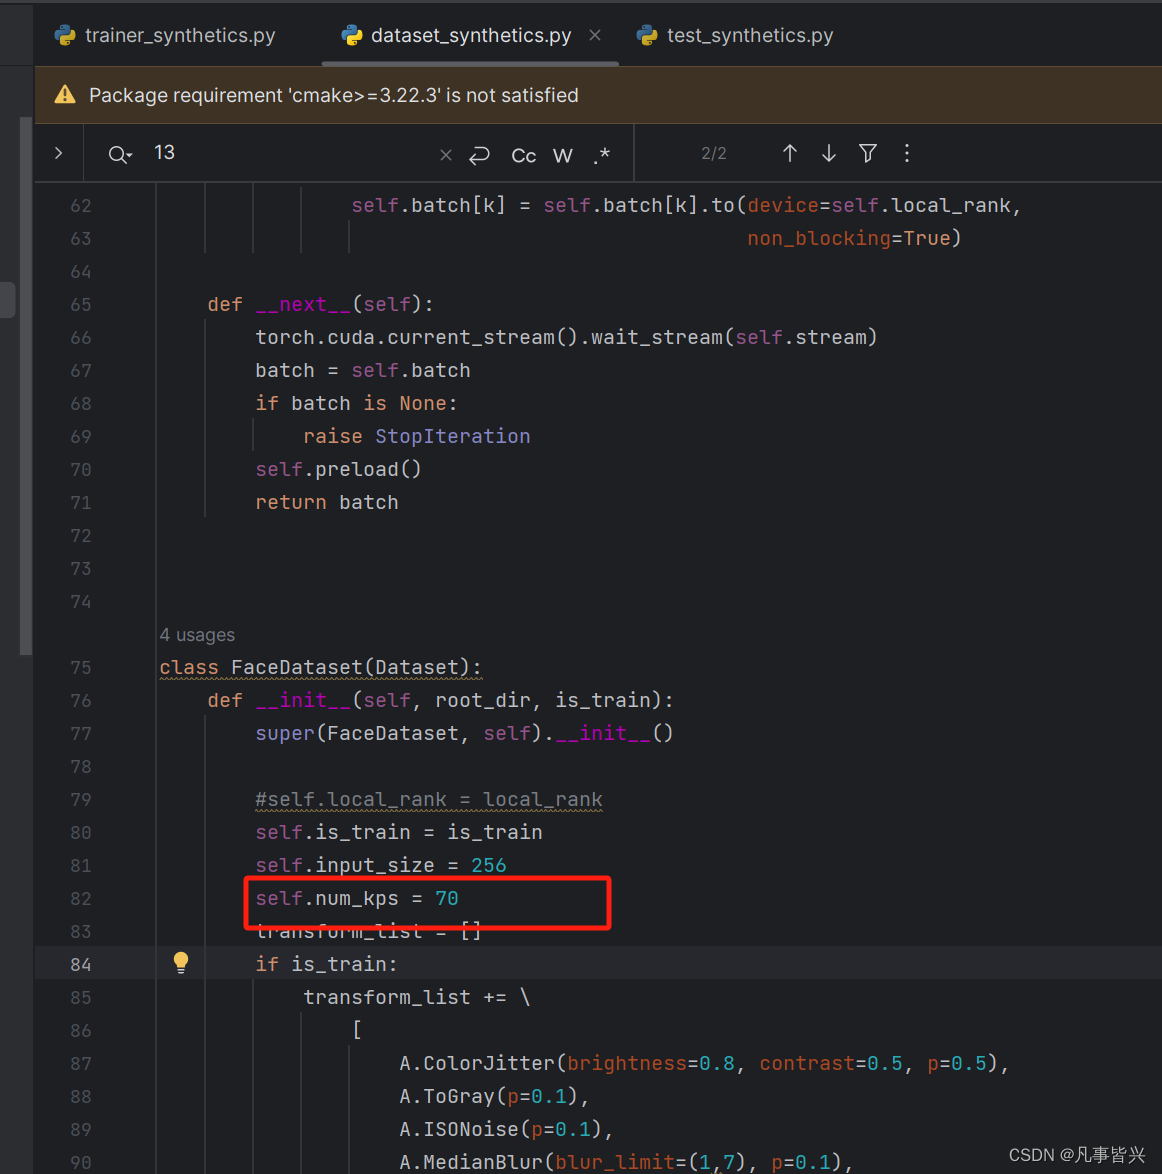The width and height of the screenshot is (1162, 1174).
Task: Click the '4 usages' link above FaceDataset
Action: click(x=197, y=634)
